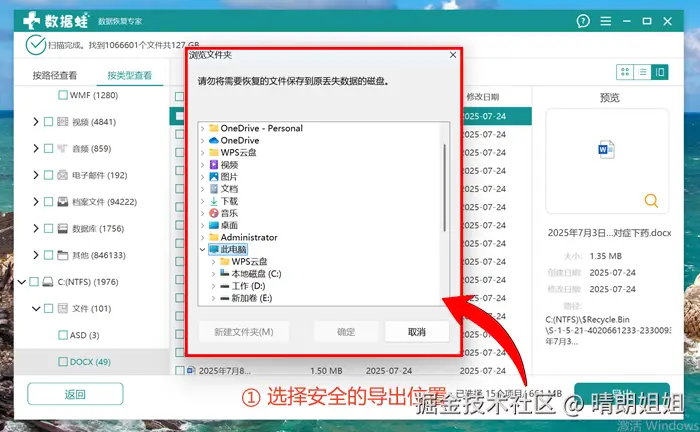Open the hamburger menu icon in title bar
The height and width of the screenshot is (432, 700).
[x=606, y=21]
